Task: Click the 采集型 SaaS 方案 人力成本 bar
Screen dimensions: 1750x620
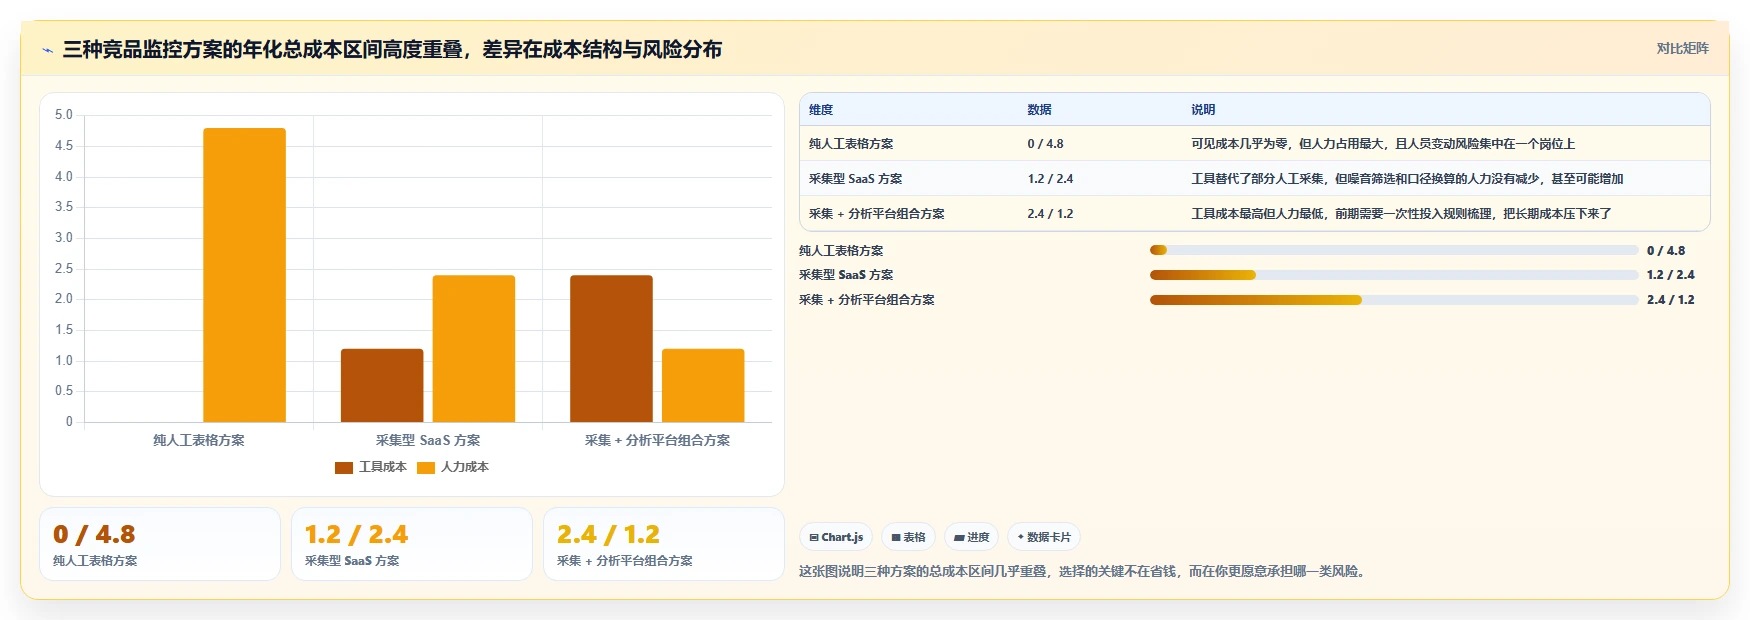Action: (474, 348)
